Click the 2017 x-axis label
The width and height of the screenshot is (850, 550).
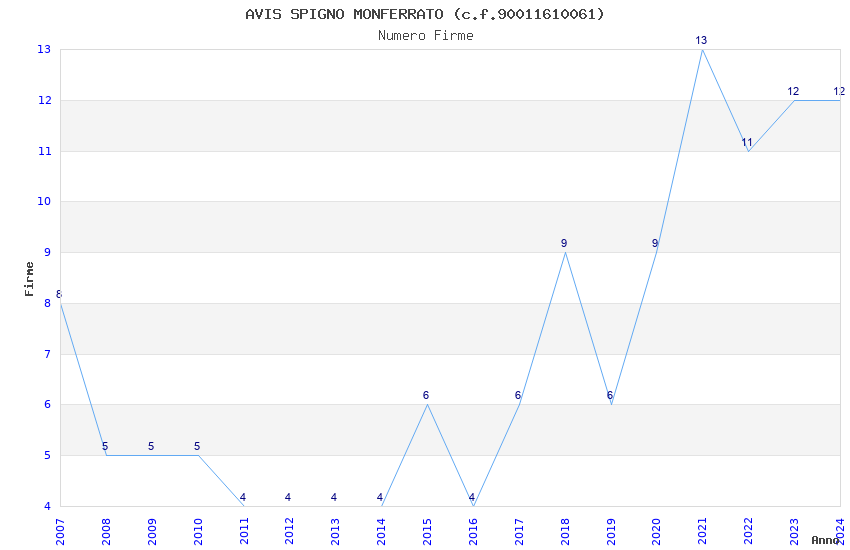[519, 532]
